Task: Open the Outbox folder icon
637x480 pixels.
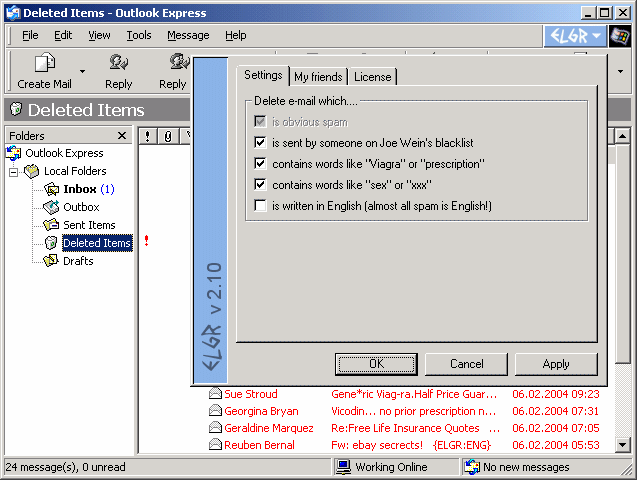Action: (51, 207)
